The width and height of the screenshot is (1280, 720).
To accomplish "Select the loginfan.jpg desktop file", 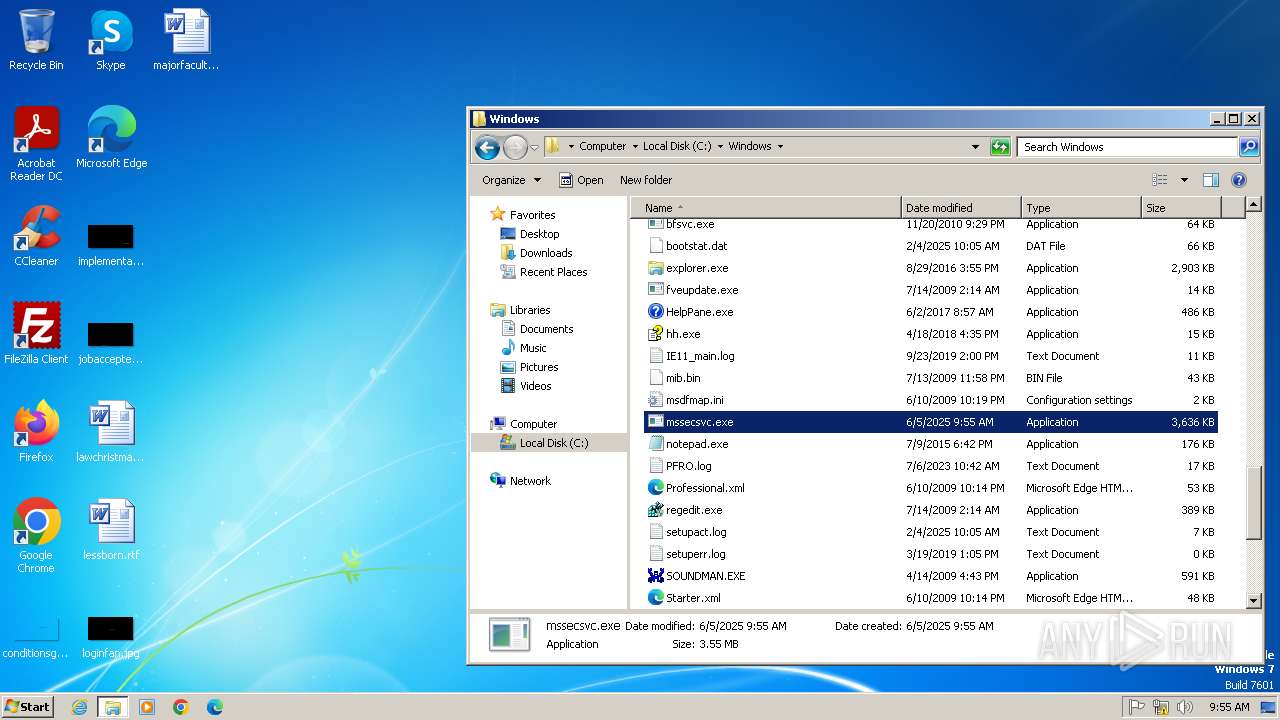I will (x=111, y=637).
